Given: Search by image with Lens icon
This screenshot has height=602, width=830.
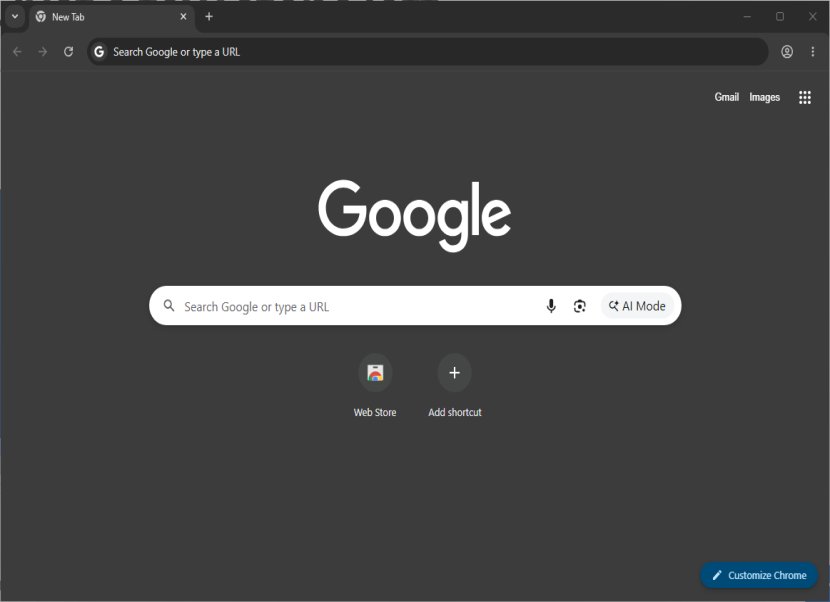Looking at the screenshot, I should (580, 306).
